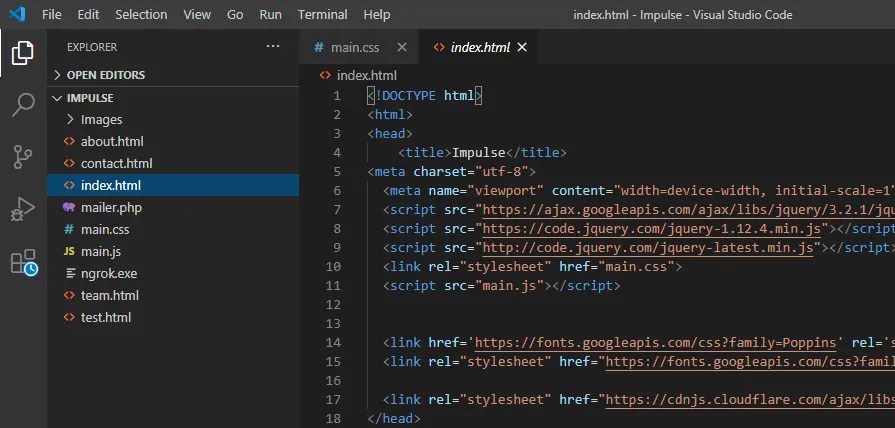Close the index.html tab
The width and height of the screenshot is (895, 428).
pyautogui.click(x=522, y=47)
